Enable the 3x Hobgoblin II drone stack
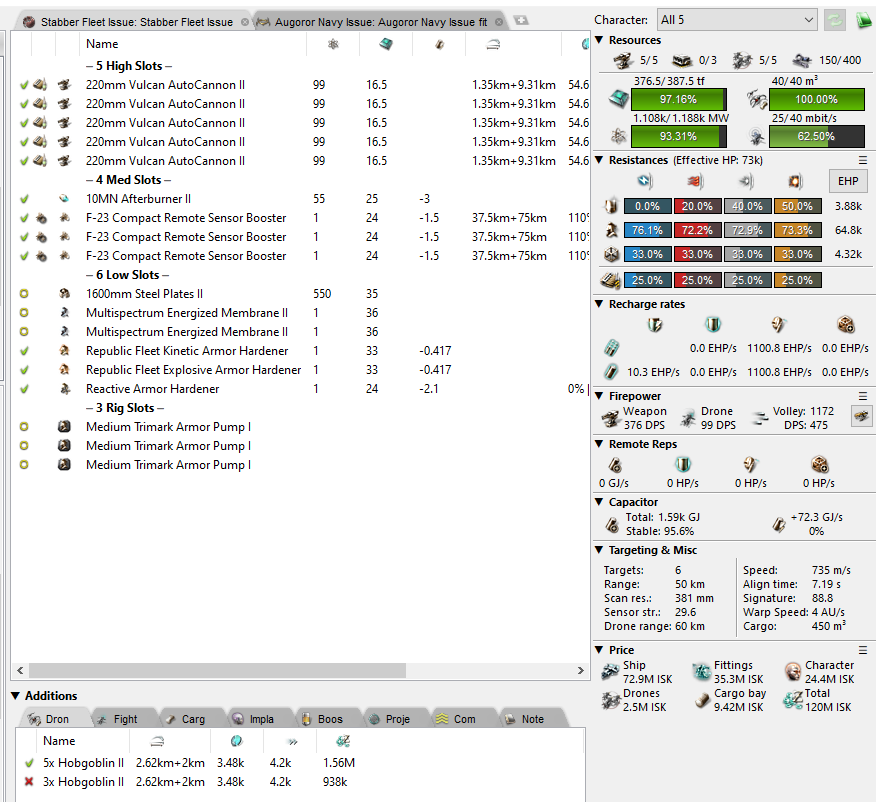The height and width of the screenshot is (802, 876). point(29,782)
